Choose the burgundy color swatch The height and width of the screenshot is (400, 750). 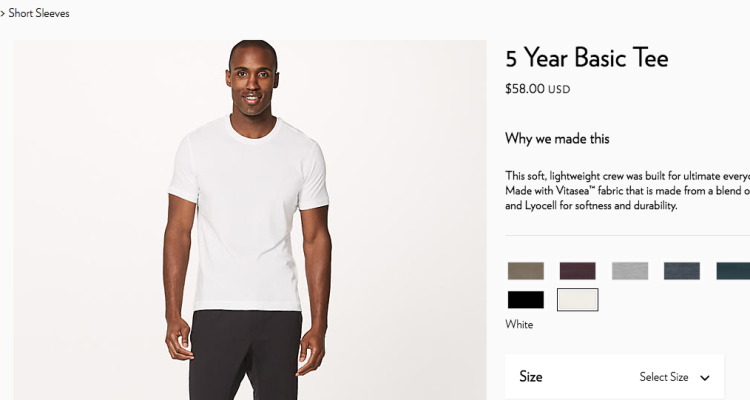point(578,271)
